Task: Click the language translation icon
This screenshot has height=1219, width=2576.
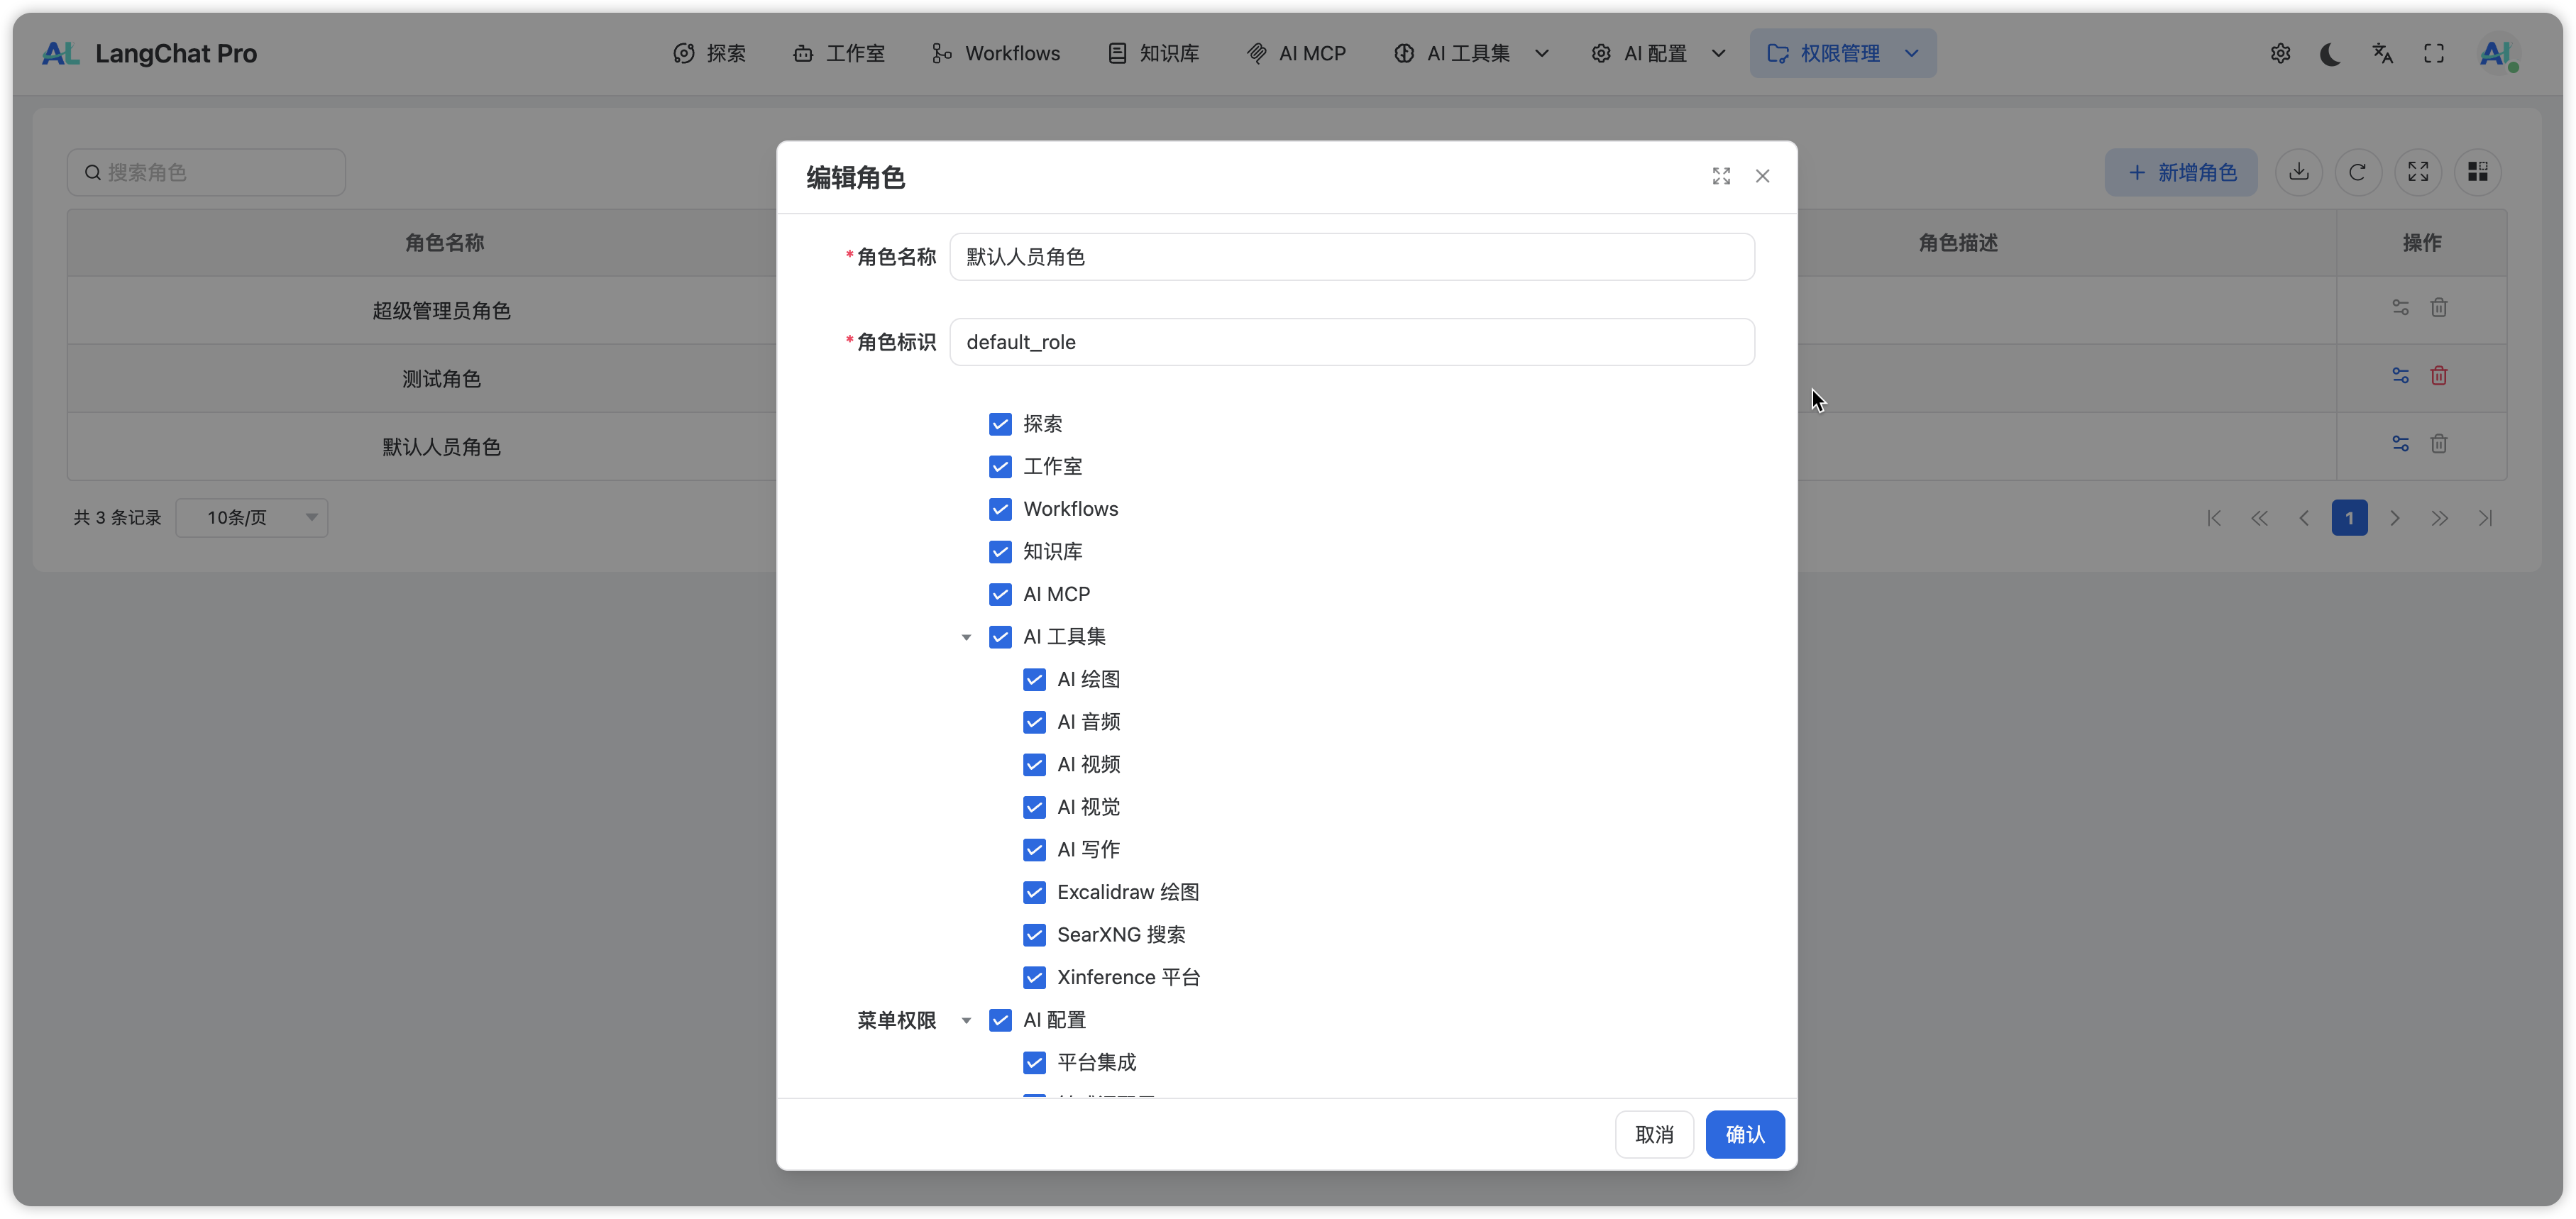Action: [2382, 54]
